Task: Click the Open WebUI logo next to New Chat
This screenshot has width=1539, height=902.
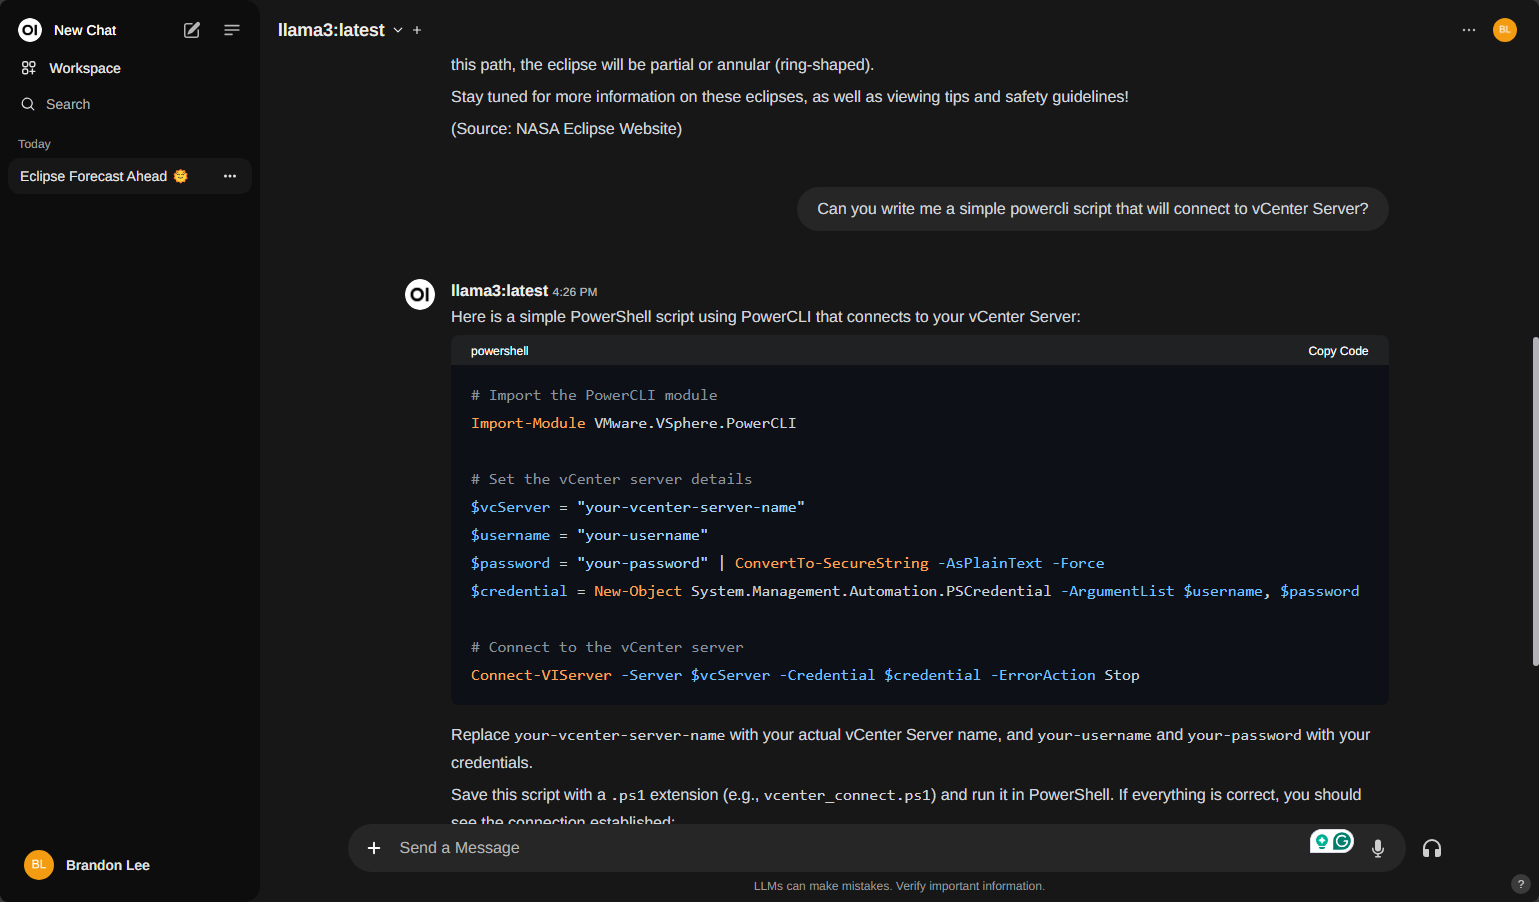Action: click(30, 30)
